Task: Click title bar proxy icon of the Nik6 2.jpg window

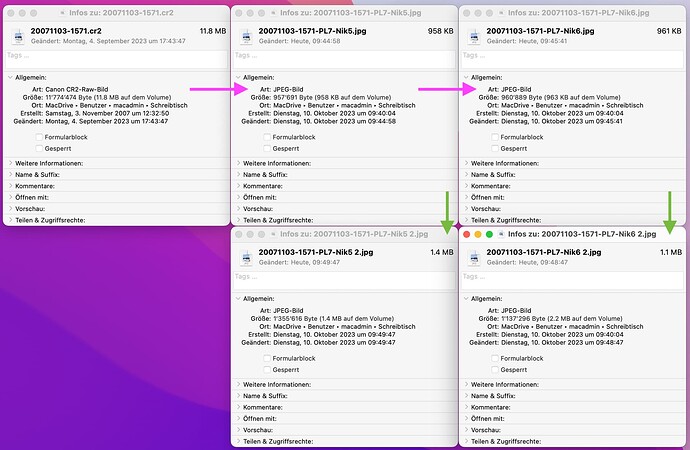Action: point(501,234)
